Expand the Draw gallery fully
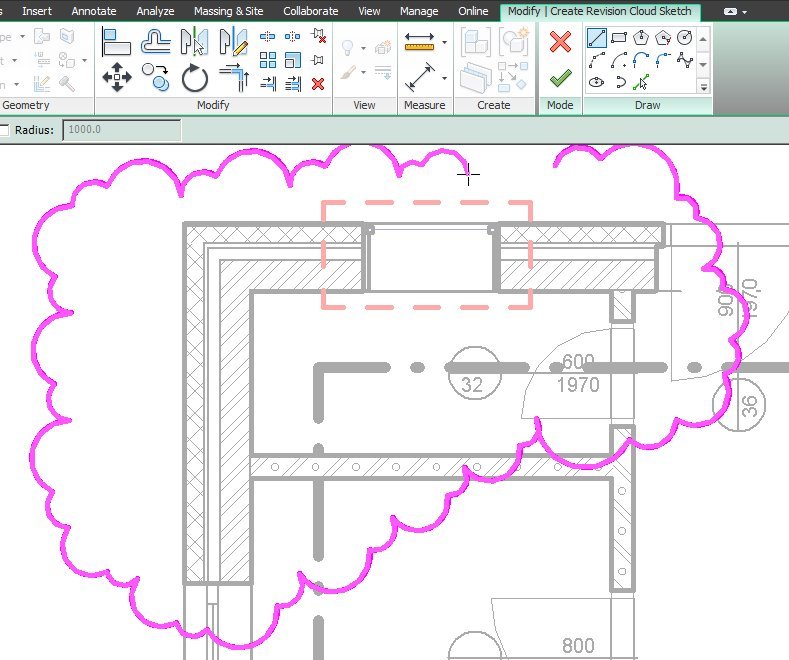Viewport: 789px width, 660px height. (x=703, y=87)
